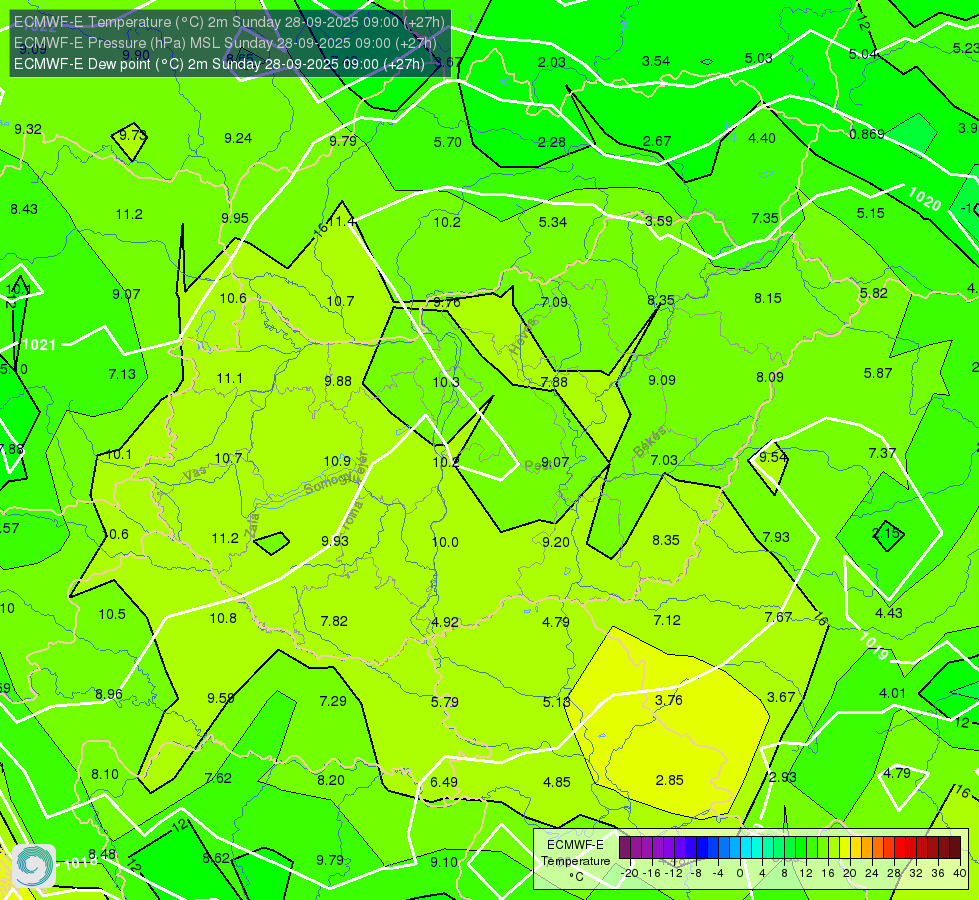
Task: Click the 8.20 dew point value
Action: tap(331, 781)
